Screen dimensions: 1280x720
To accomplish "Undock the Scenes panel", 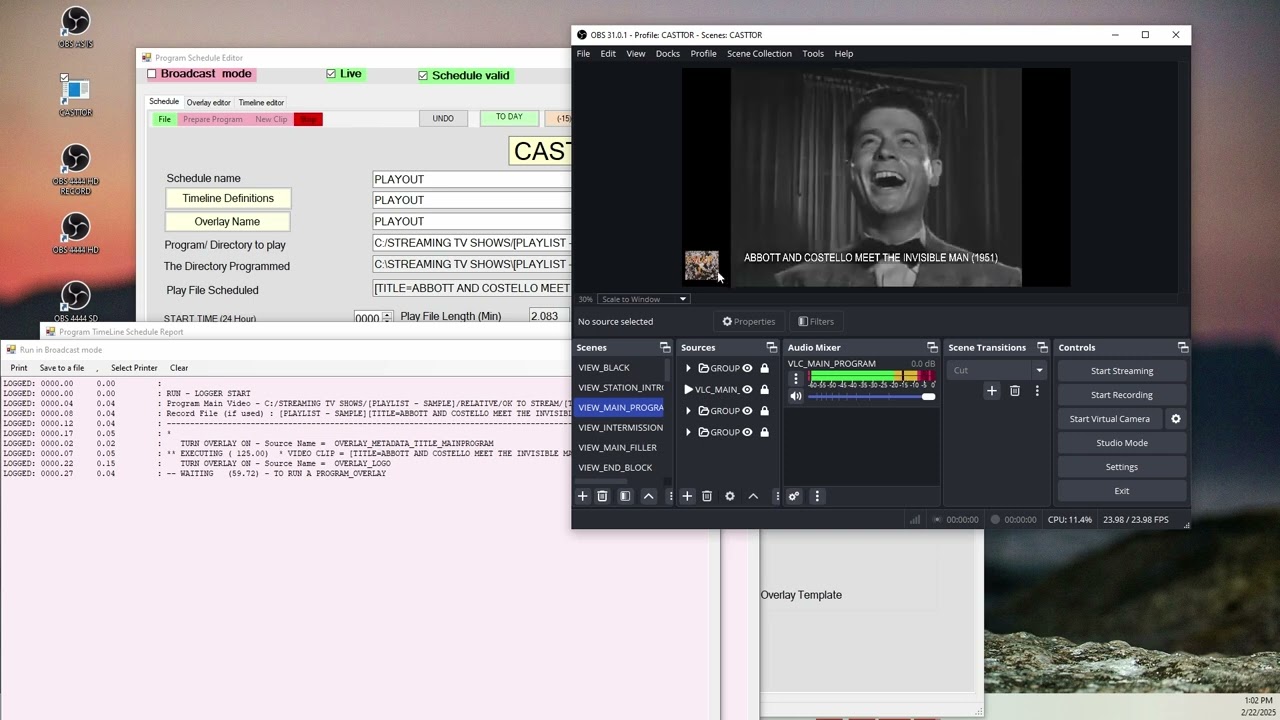I will 665,347.
